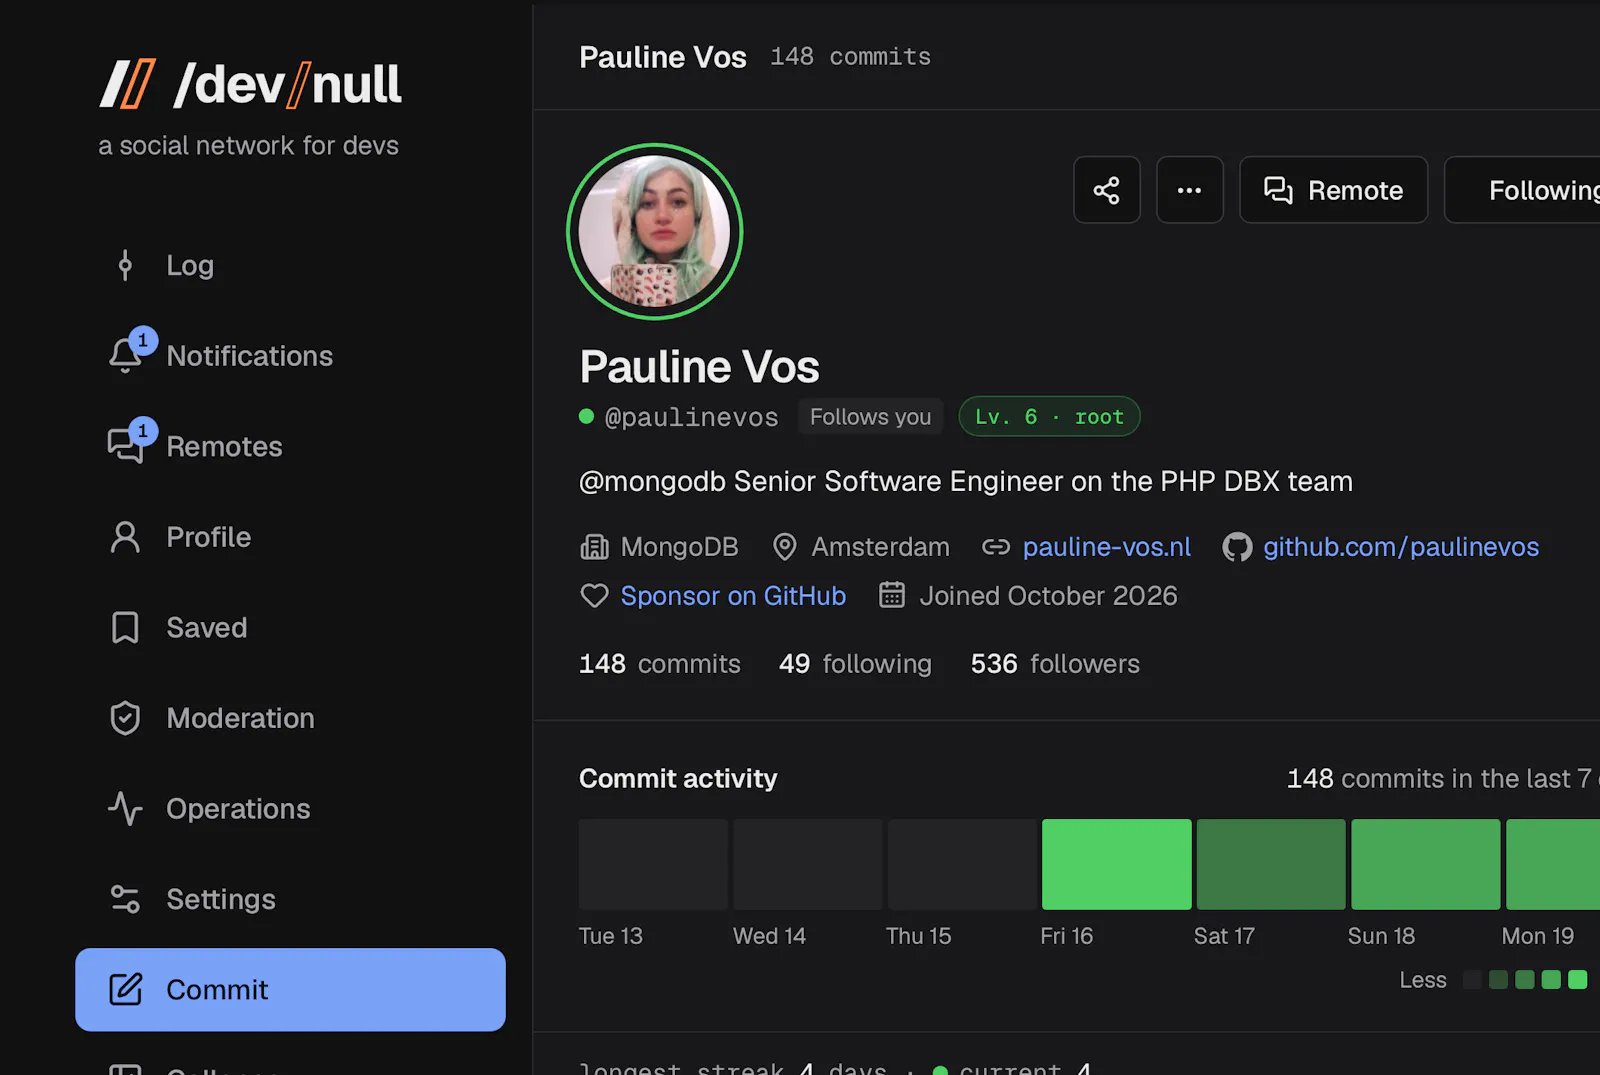The width and height of the screenshot is (1600, 1075).
Task: Click the link chain icon
Action: pos(996,547)
